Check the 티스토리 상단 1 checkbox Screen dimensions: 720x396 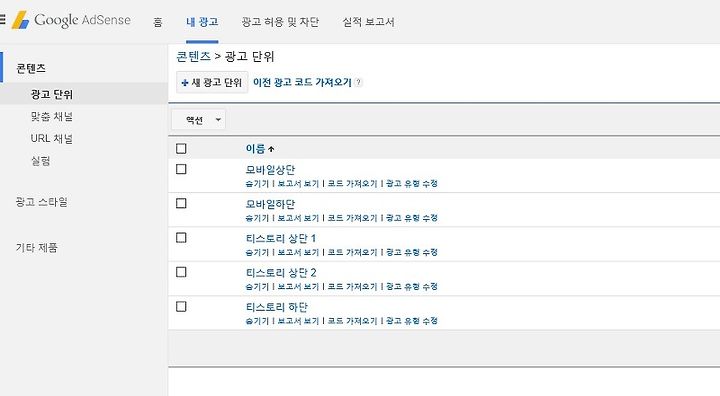coord(181,238)
